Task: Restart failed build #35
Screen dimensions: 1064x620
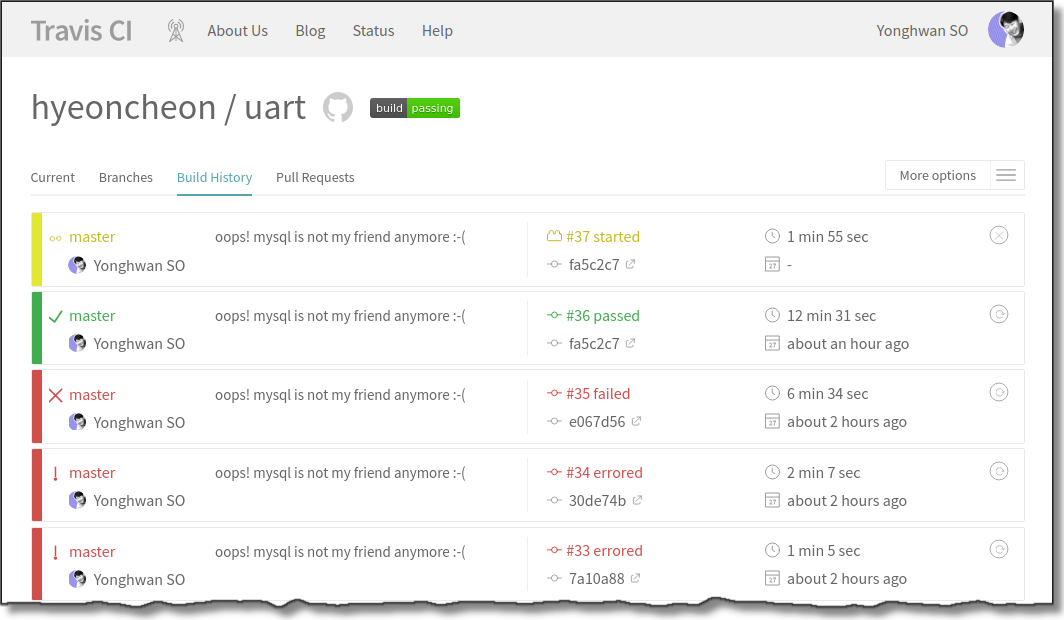Action: pyautogui.click(x=998, y=393)
